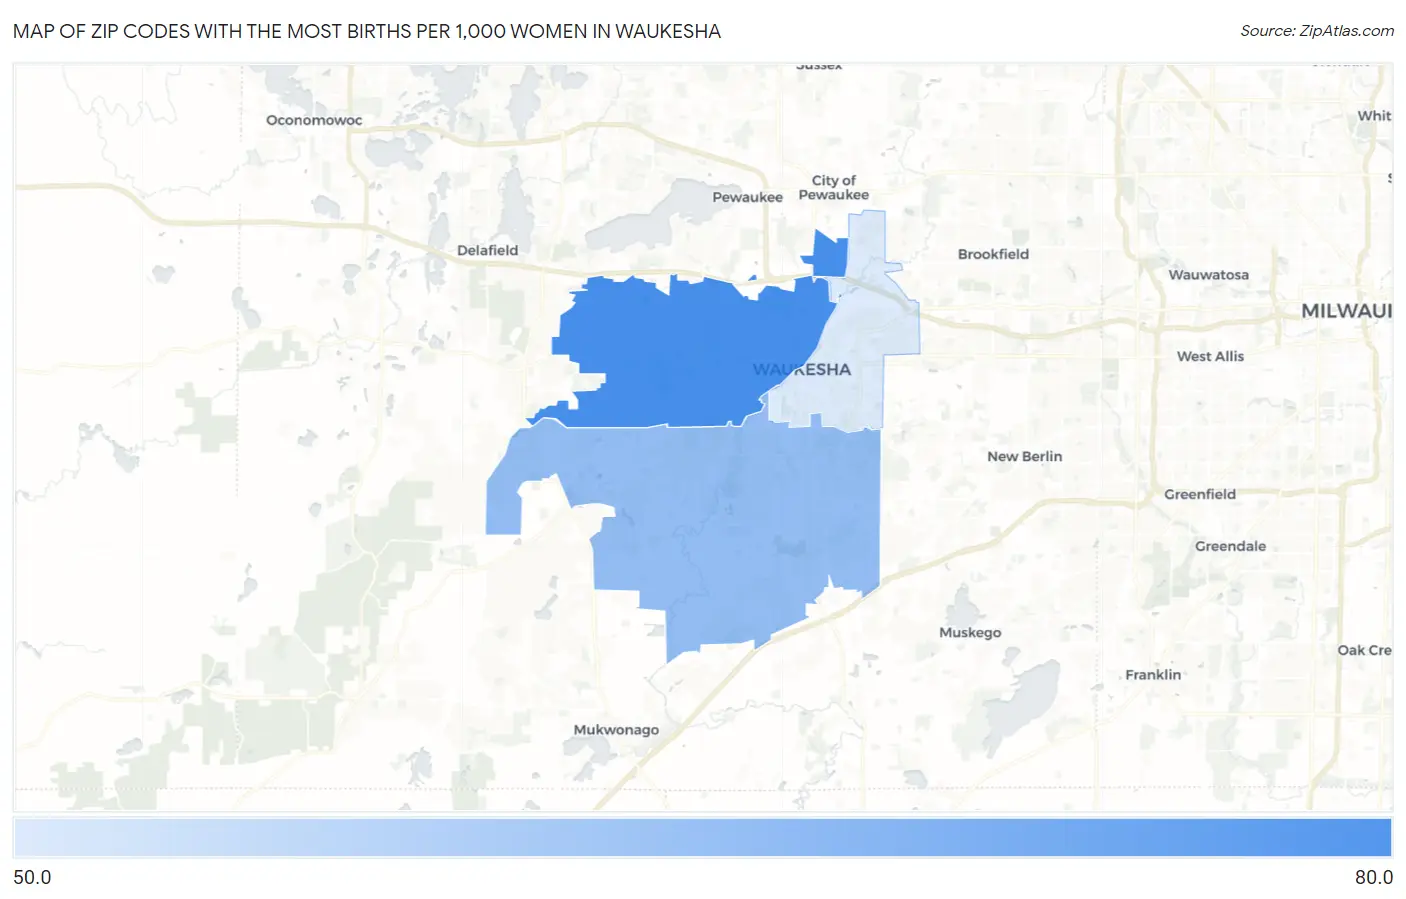Click the Delafield map label
Screen dimensions: 1406x899
(487, 250)
